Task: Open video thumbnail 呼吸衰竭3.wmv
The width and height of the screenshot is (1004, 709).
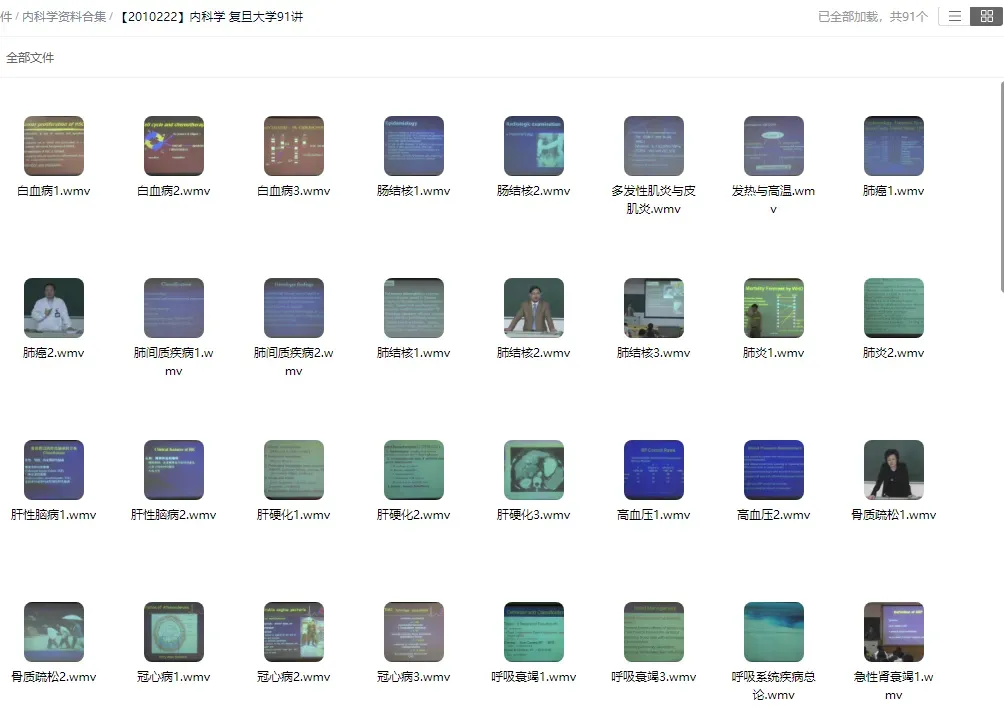Action: 654,632
